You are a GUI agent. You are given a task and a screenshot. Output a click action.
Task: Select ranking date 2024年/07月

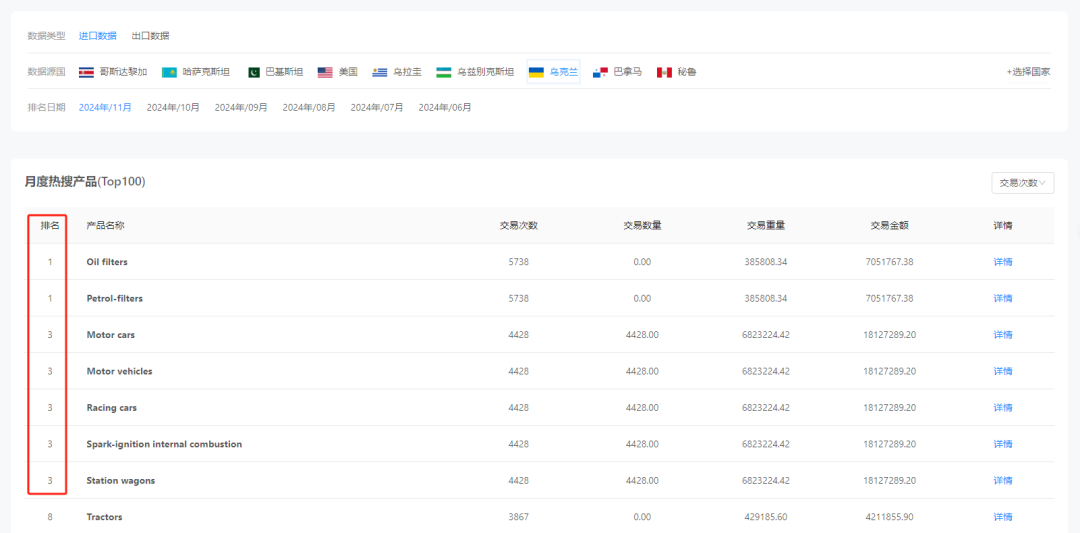coord(377,107)
